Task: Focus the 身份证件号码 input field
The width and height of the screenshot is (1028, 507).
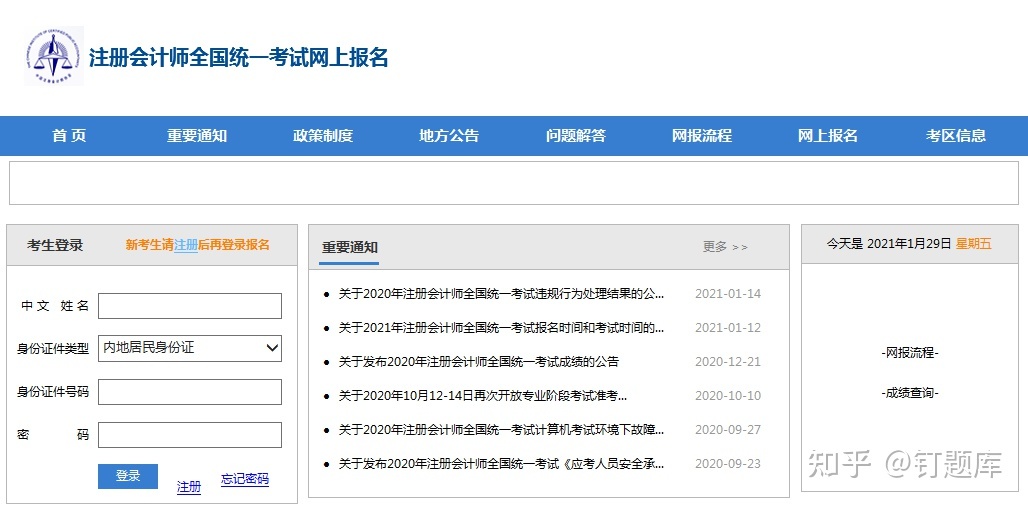Action: [x=190, y=392]
